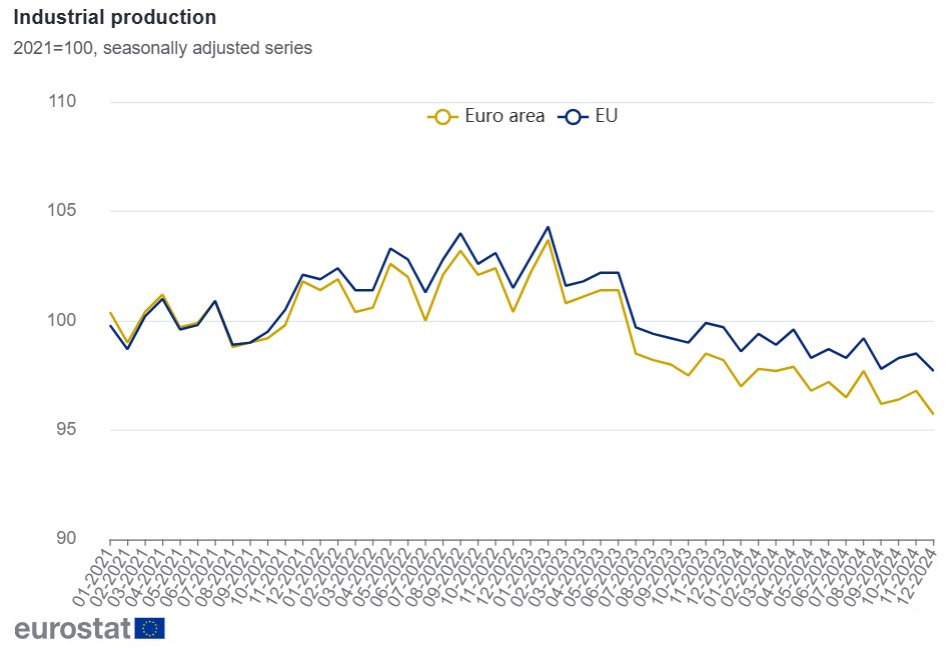Click the EU flag icon beside eurostat
This screenshot has width=949, height=648.
point(153,628)
